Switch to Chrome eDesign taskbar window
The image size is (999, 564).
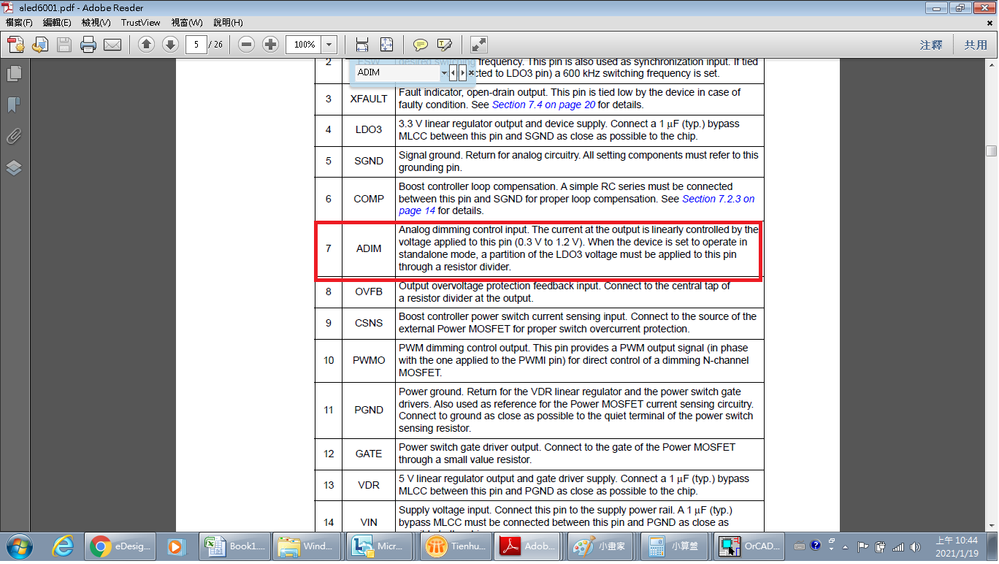point(119,547)
